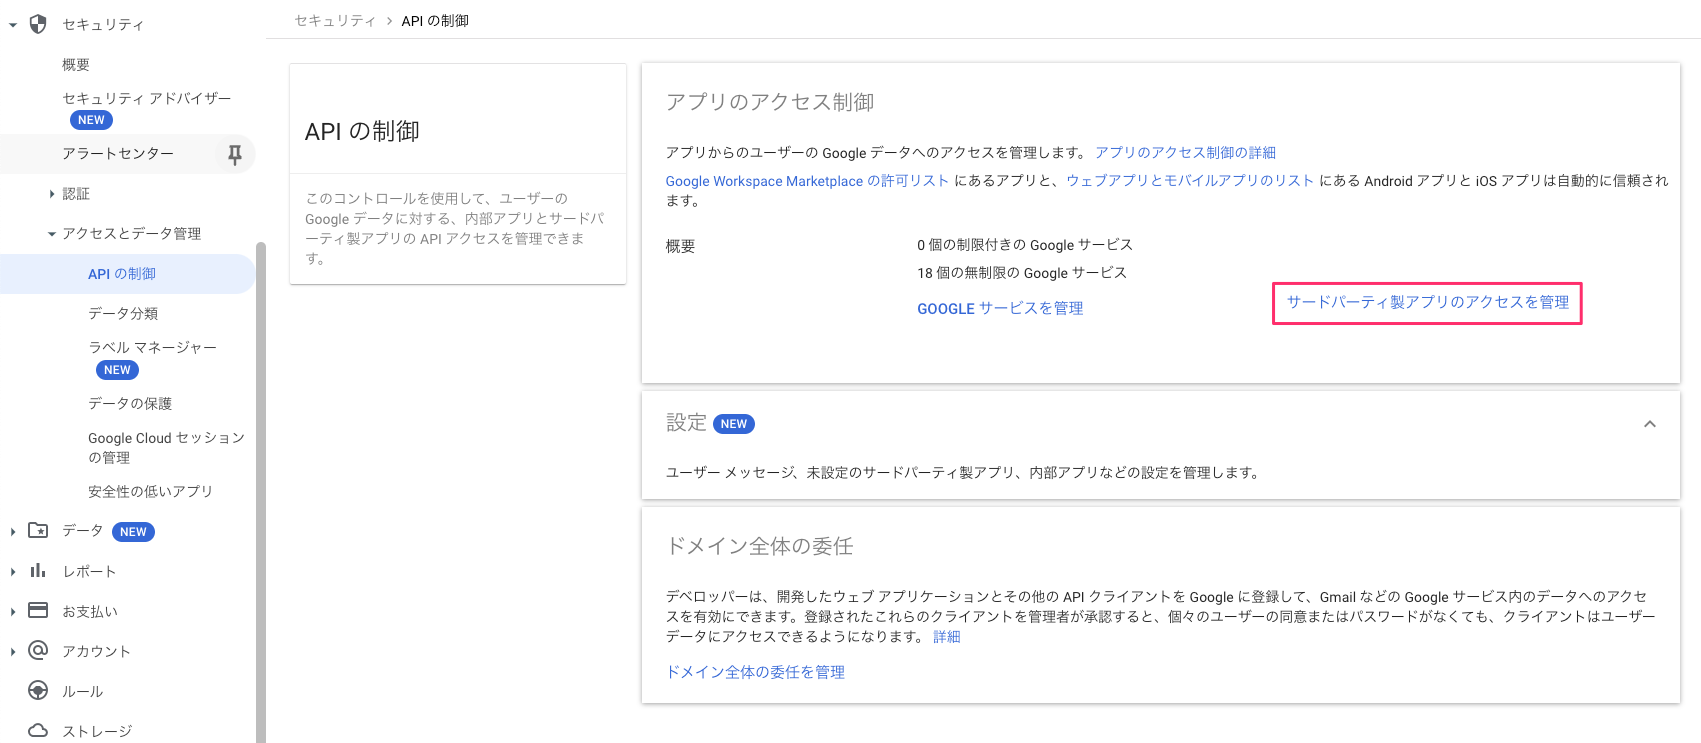This screenshot has height=743, width=1701.
Task: Expand the データ section arrow
Action: [13, 532]
